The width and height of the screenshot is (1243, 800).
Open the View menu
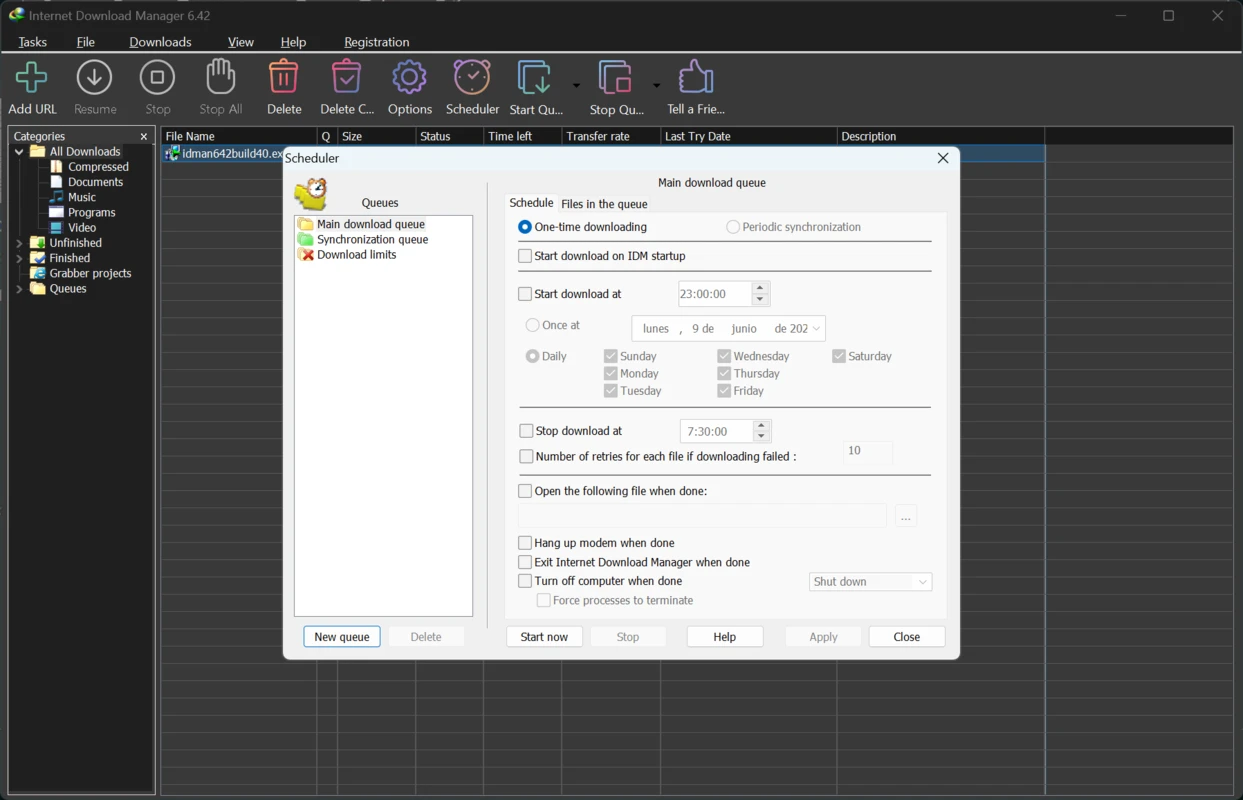(x=240, y=42)
